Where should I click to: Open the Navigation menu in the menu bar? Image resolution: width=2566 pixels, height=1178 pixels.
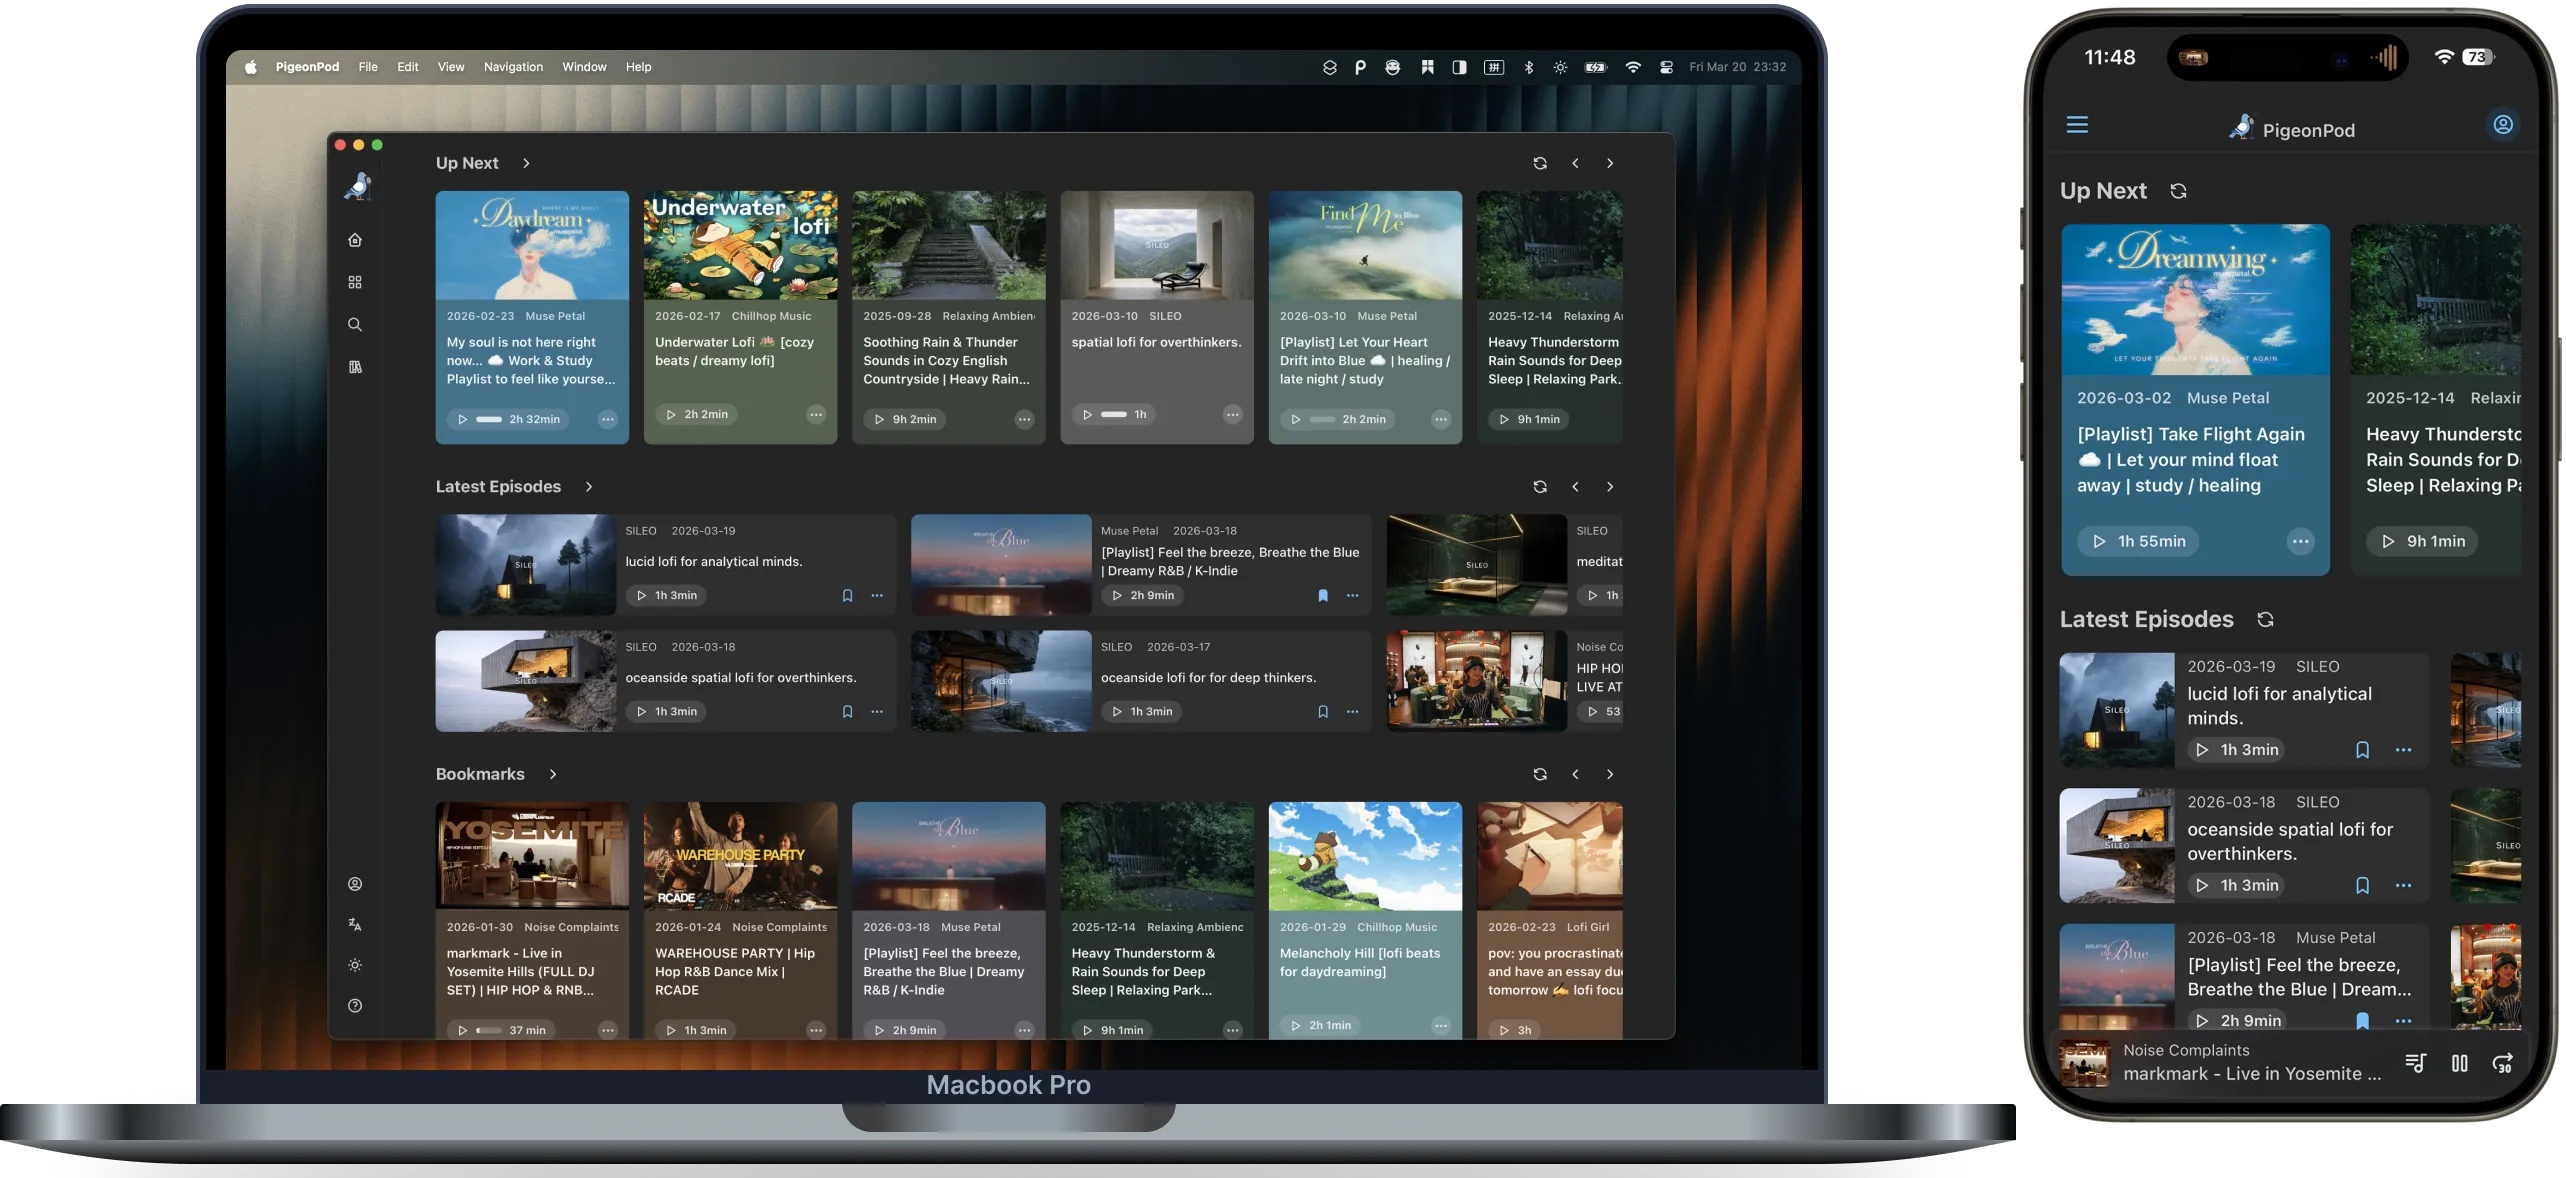(512, 66)
